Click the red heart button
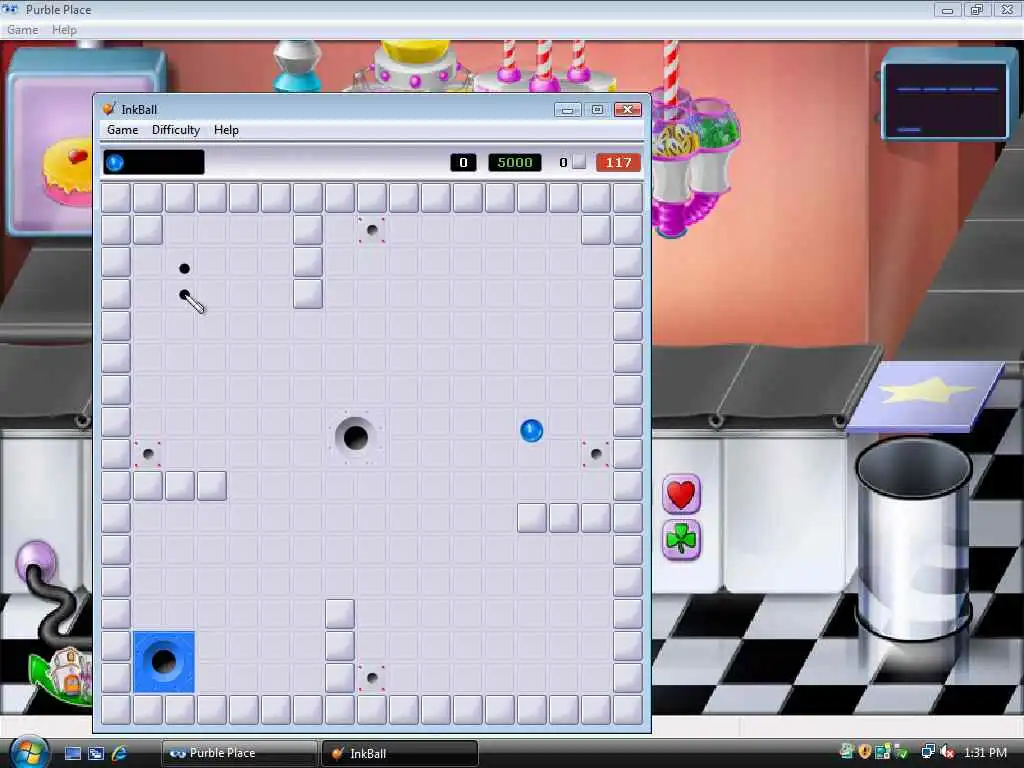1024x768 pixels. point(681,494)
